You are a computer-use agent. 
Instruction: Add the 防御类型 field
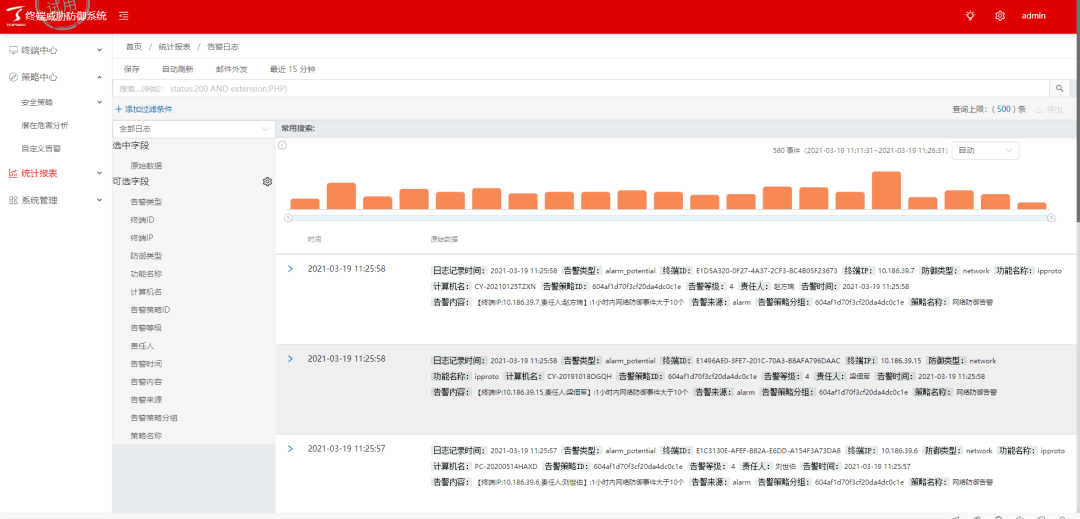(146, 255)
